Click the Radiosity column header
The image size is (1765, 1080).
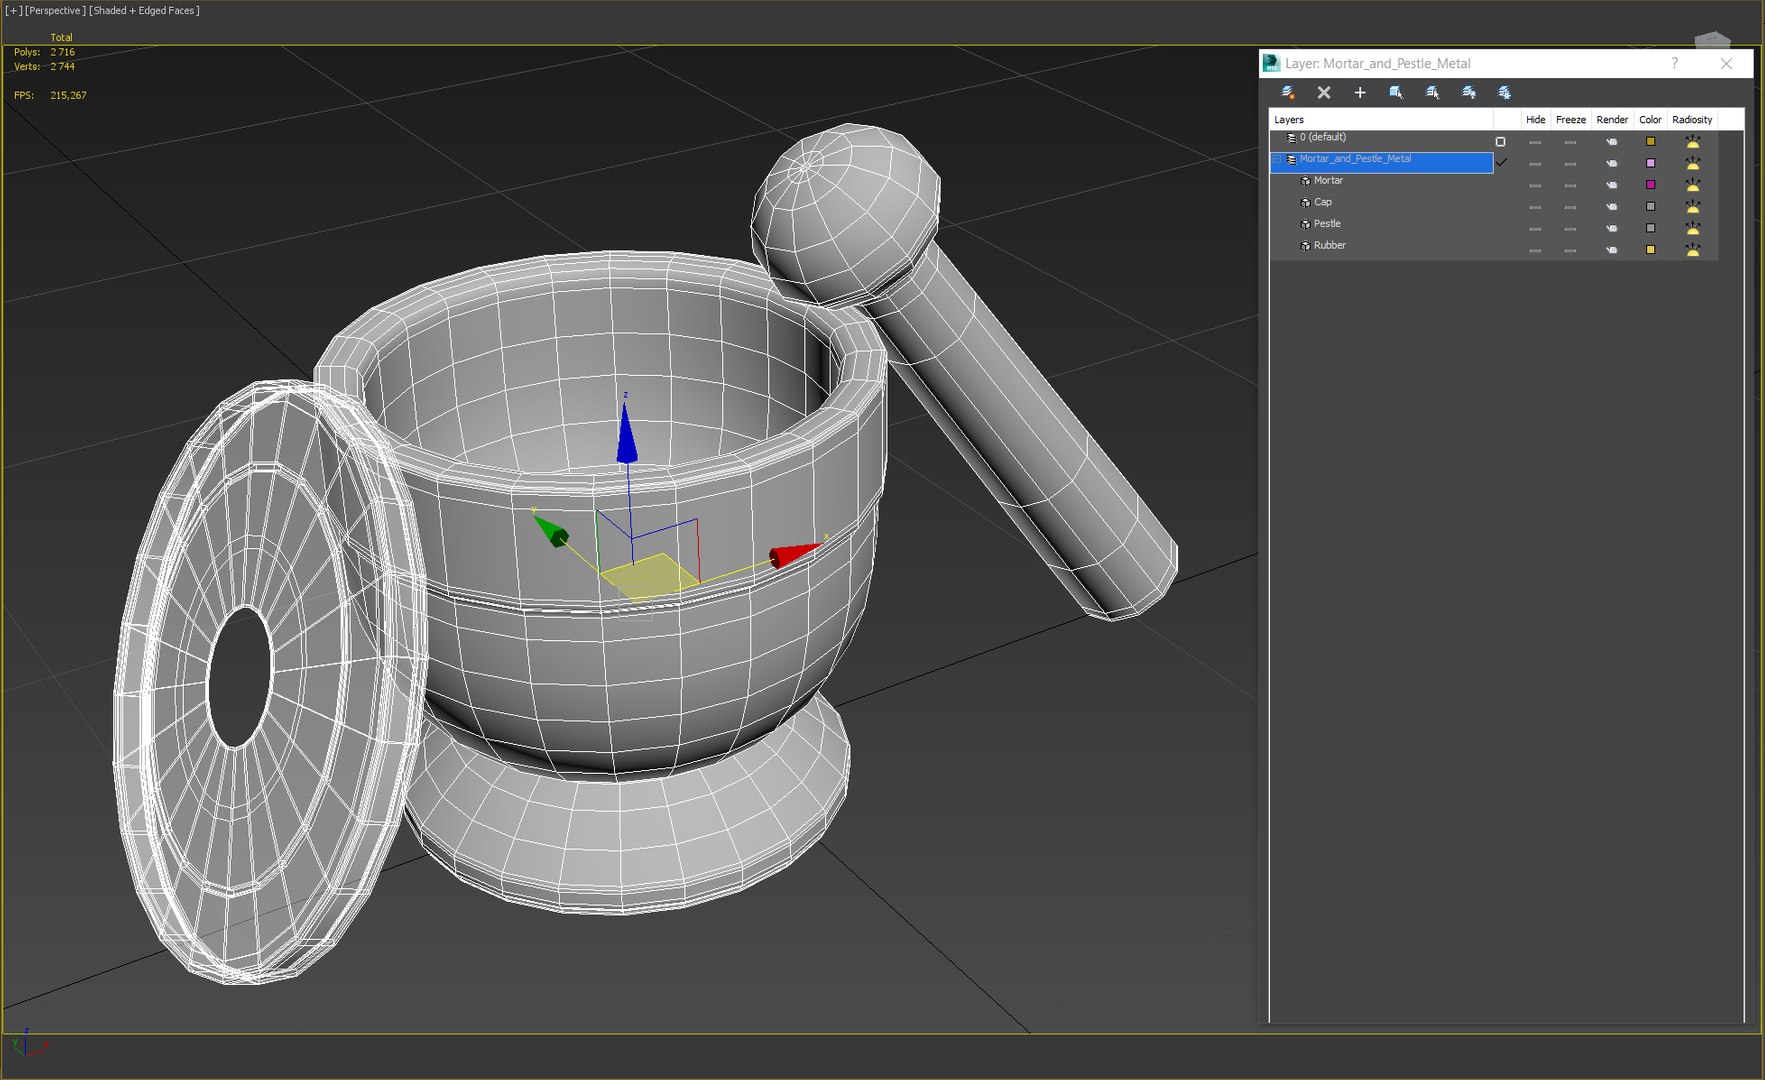1692,119
